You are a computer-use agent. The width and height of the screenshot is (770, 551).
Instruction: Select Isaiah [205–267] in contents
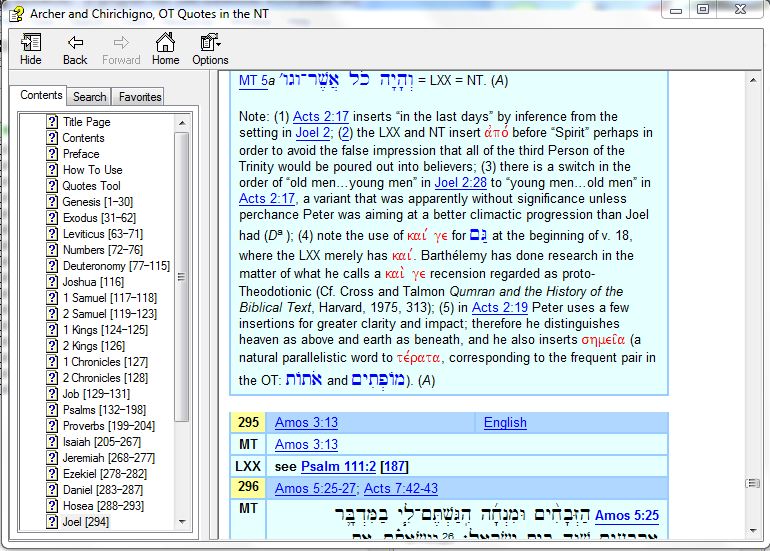[104, 442]
